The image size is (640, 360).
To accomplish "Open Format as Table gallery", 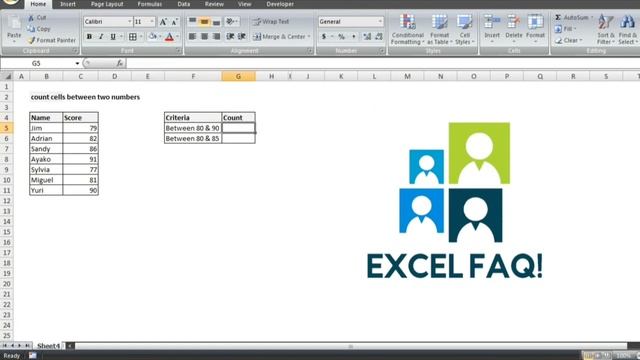I will tap(439, 29).
